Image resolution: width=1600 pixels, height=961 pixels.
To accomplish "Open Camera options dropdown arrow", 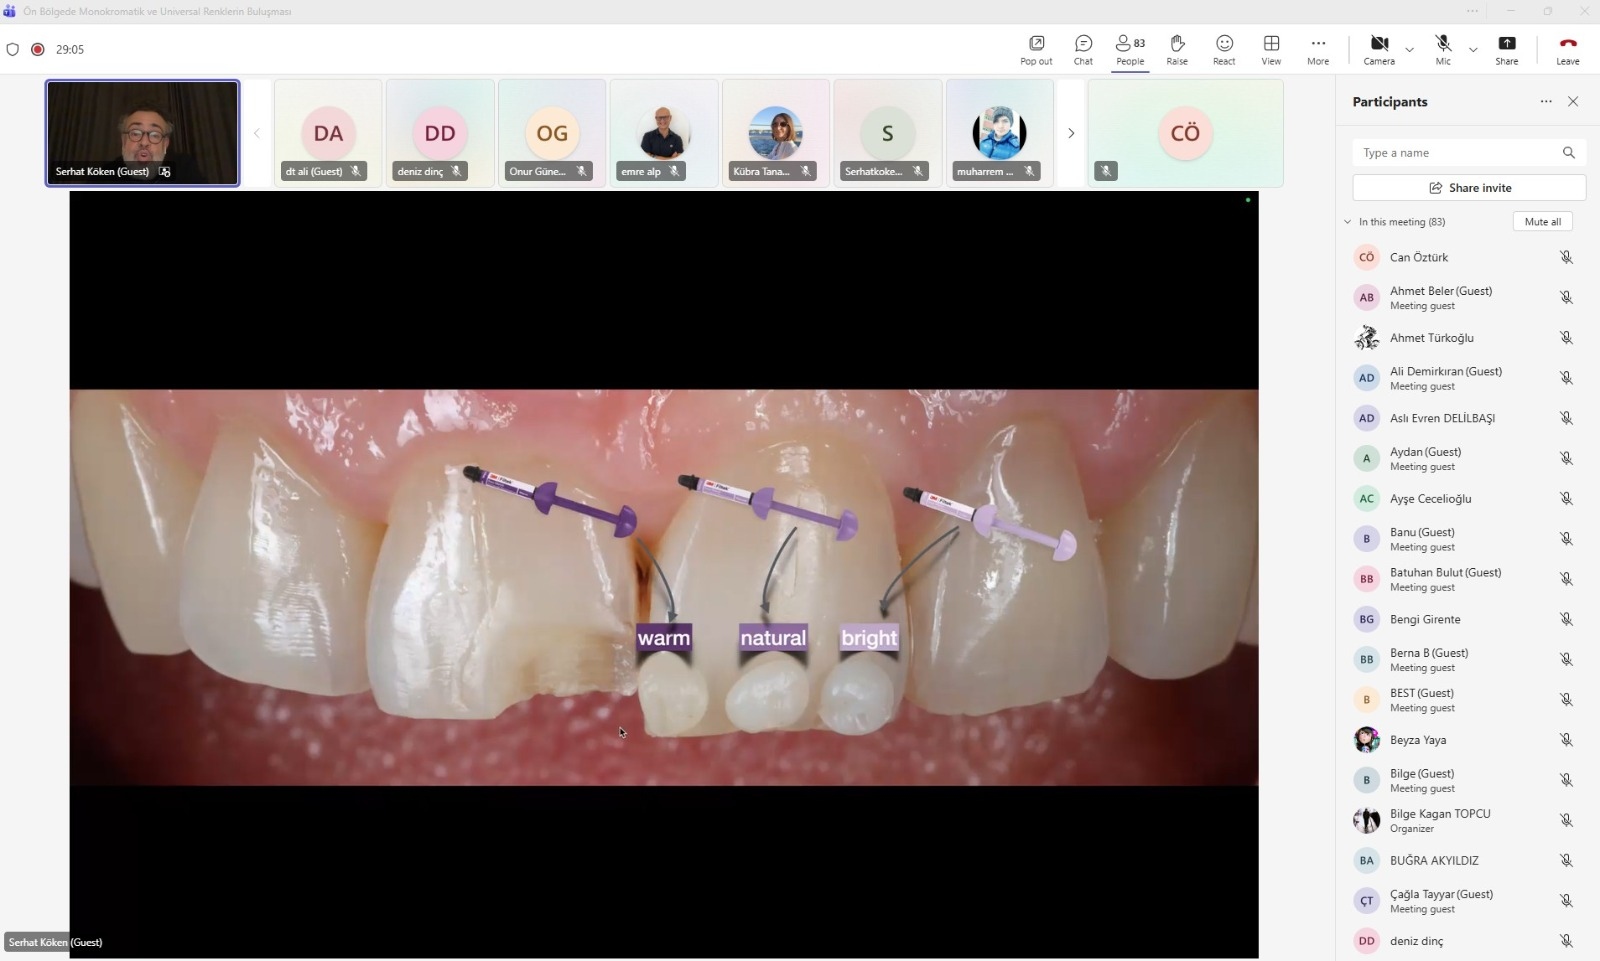I will [x=1409, y=50].
